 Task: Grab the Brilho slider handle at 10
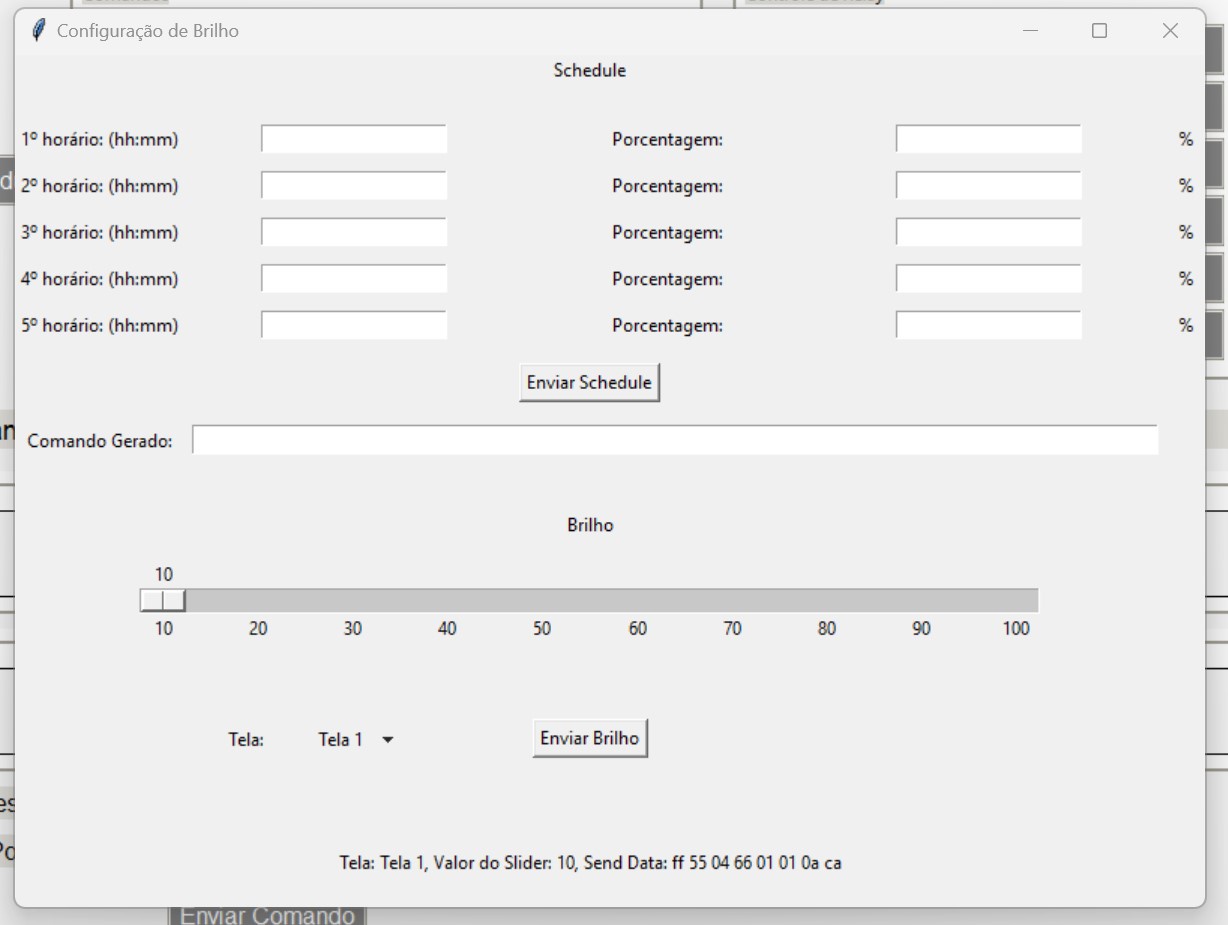pyautogui.click(x=163, y=600)
